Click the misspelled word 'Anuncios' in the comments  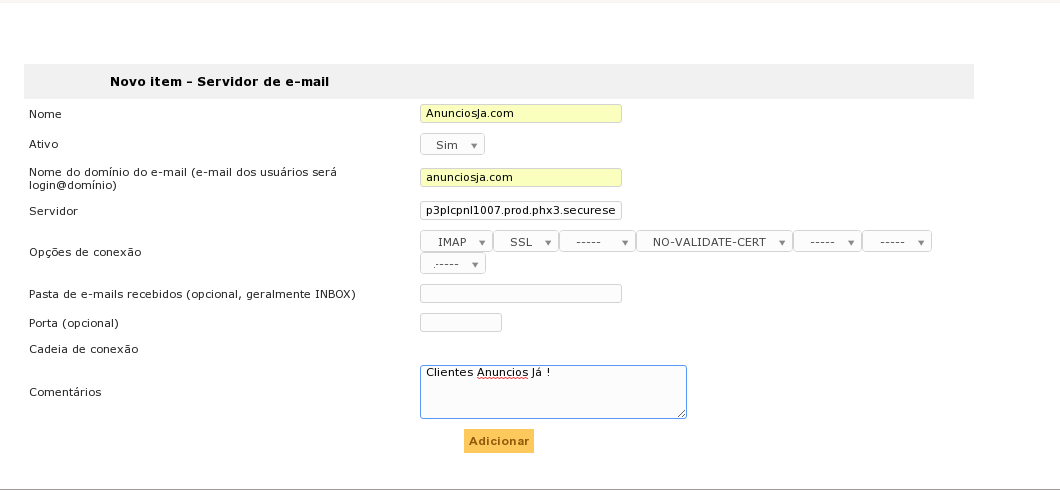click(x=501, y=373)
